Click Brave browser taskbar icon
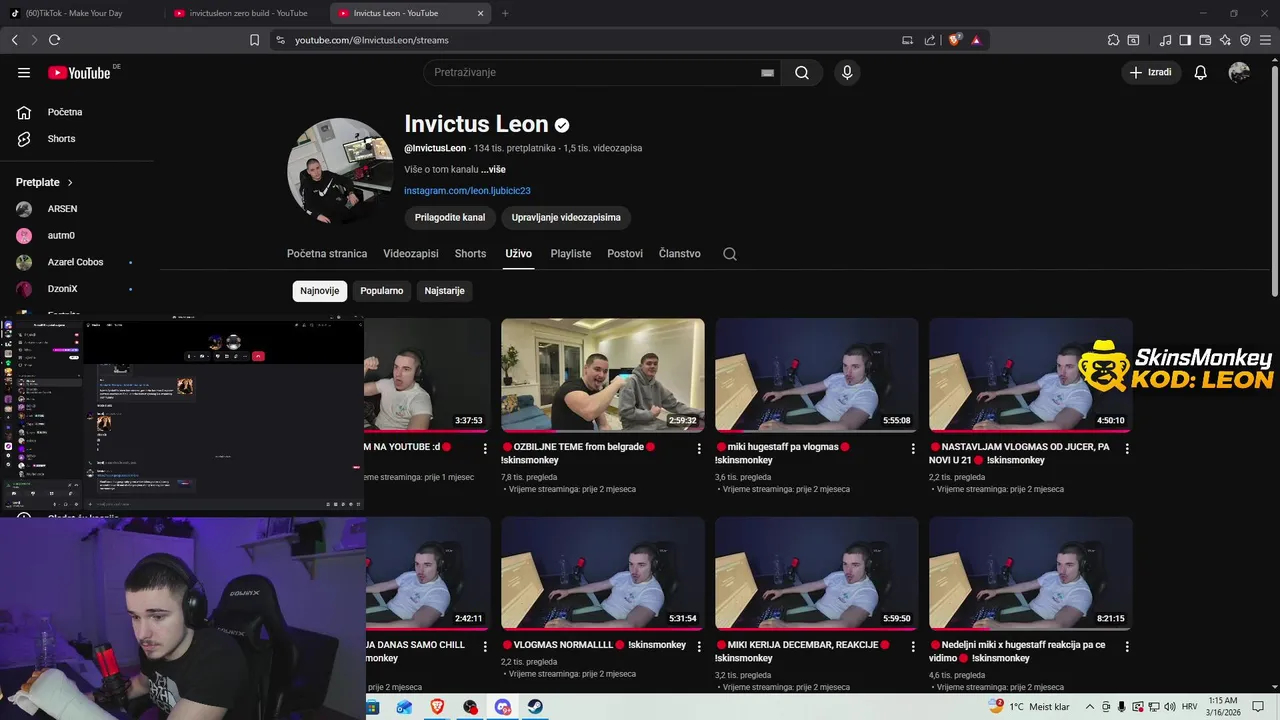This screenshot has width=1280, height=720. [x=436, y=707]
